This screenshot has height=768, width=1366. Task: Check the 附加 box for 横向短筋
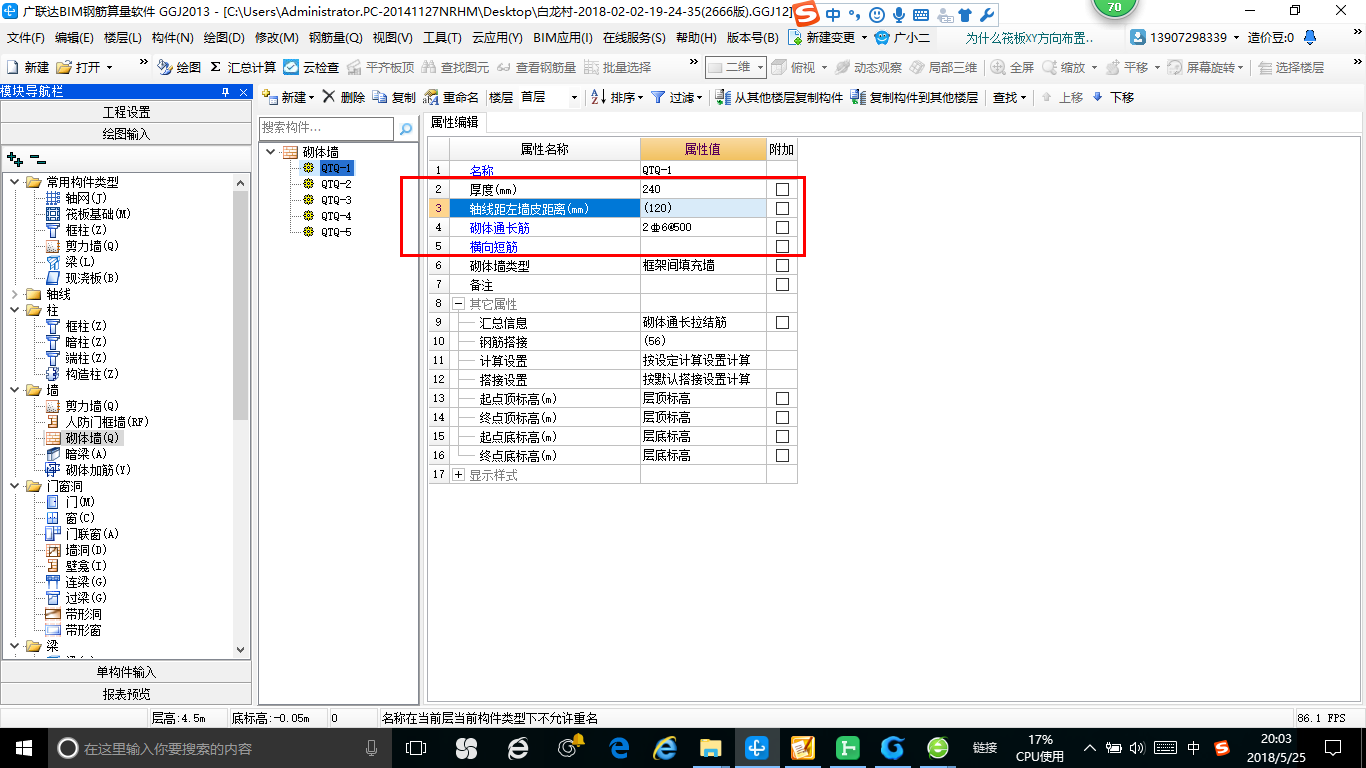tap(782, 246)
